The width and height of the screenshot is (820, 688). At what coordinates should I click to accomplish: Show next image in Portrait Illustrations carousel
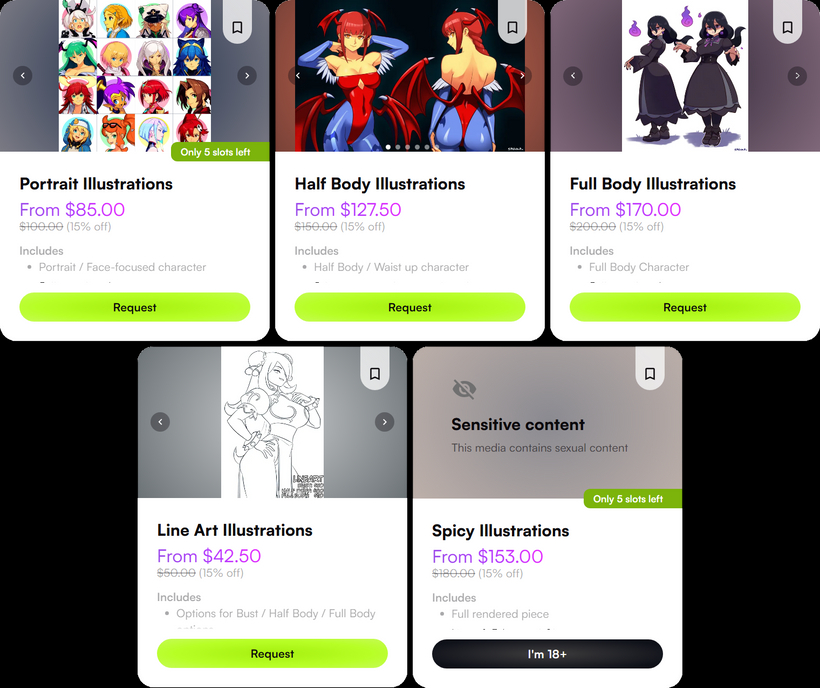pyautogui.click(x=247, y=75)
